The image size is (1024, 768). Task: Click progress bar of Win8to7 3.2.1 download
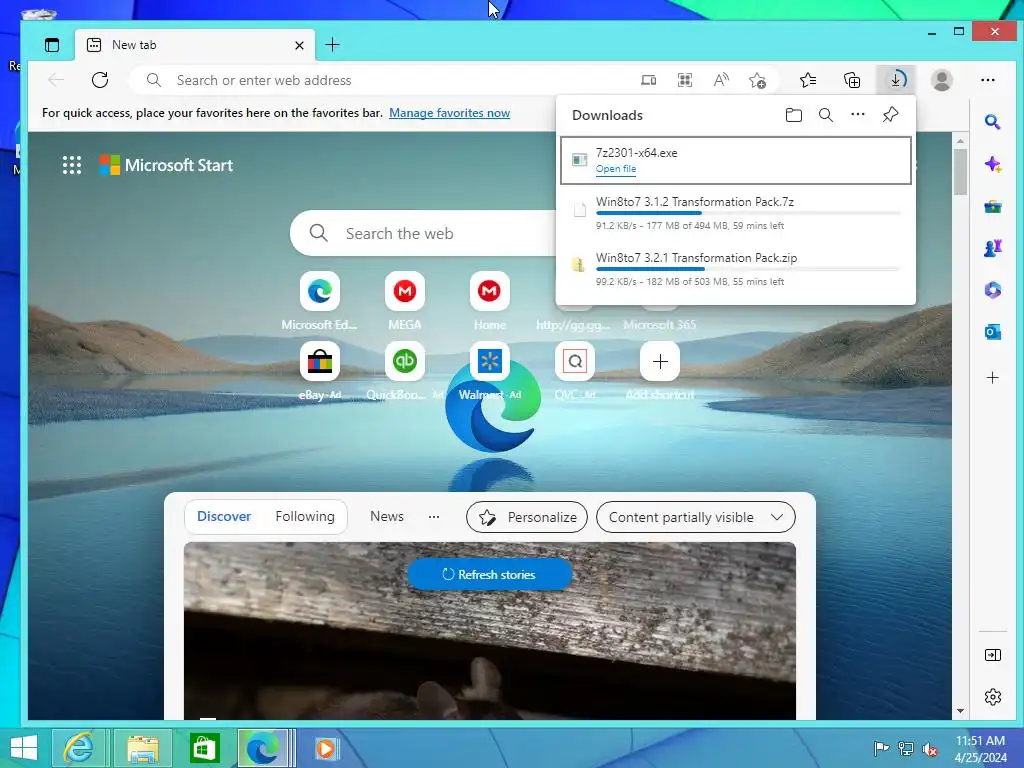(x=748, y=269)
